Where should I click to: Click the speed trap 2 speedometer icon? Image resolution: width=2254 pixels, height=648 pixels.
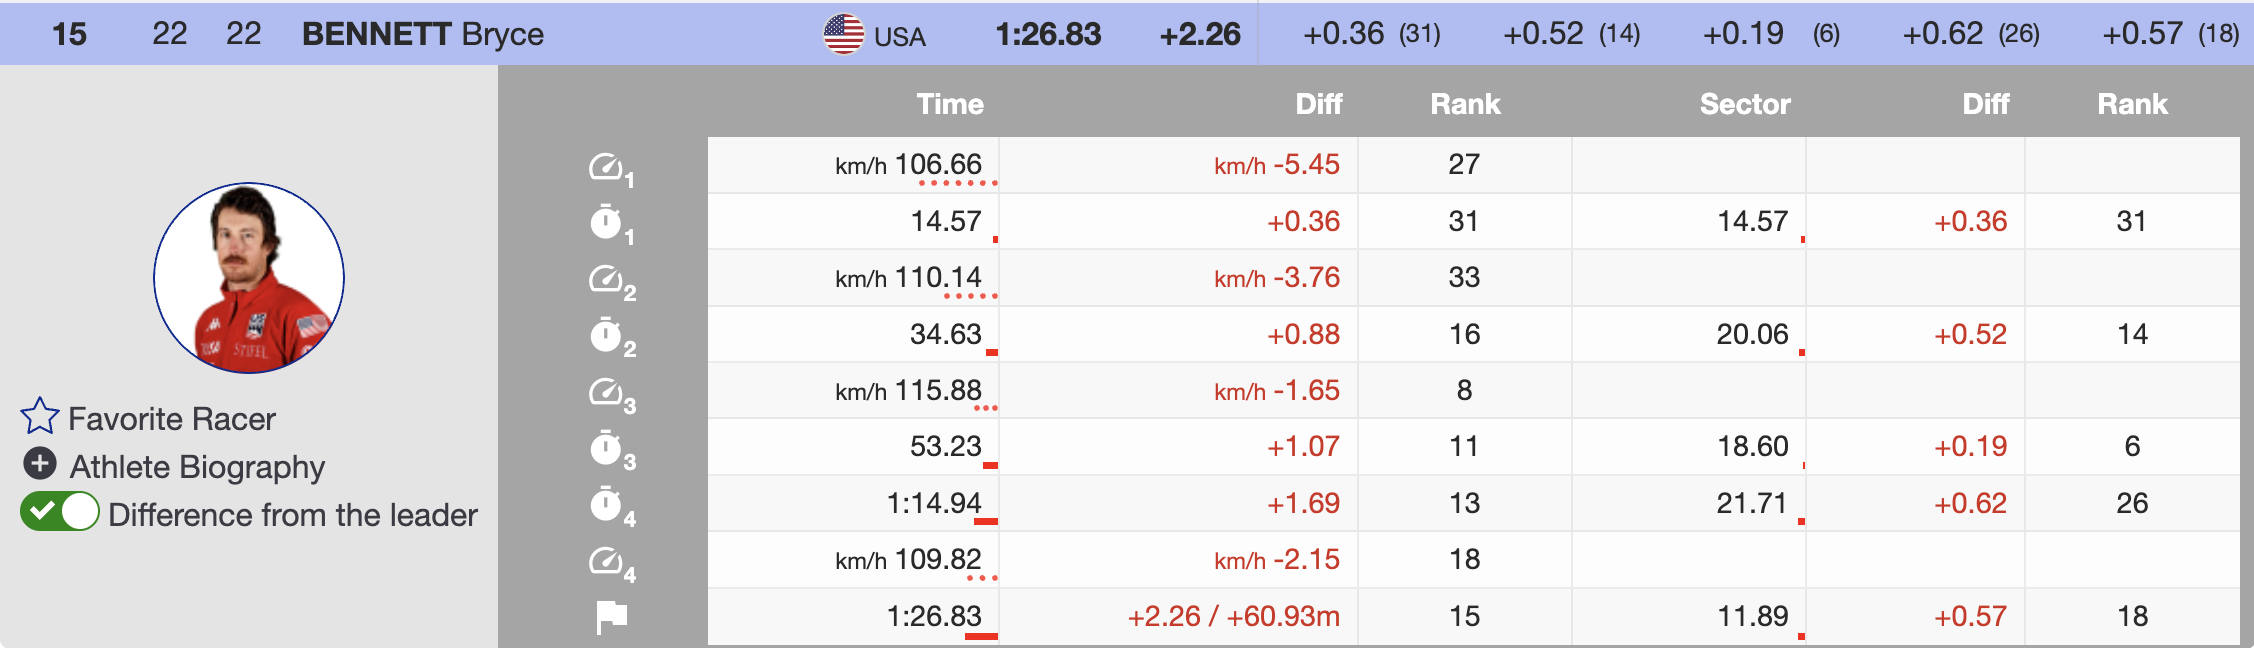(x=606, y=279)
